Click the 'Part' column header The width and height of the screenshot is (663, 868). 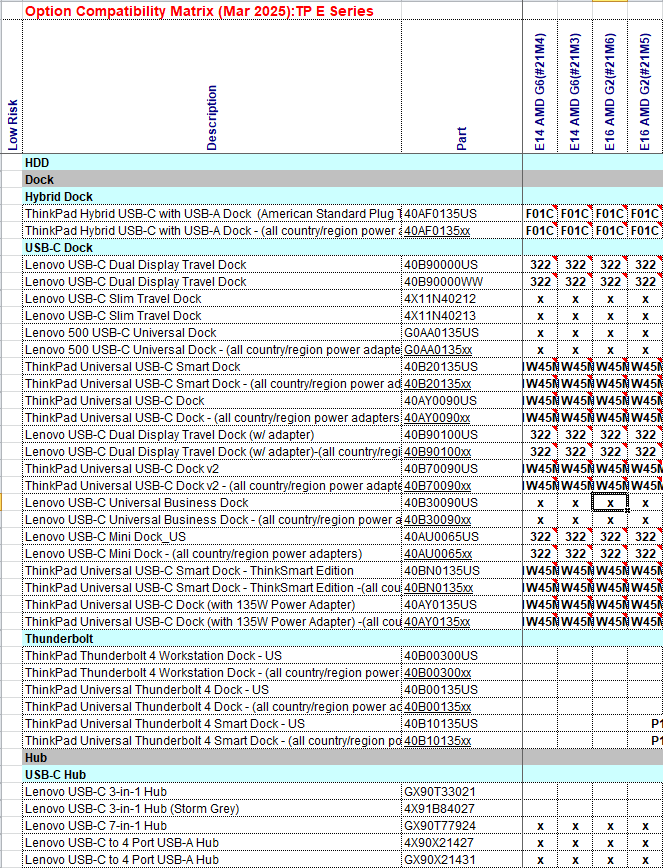pos(462,139)
